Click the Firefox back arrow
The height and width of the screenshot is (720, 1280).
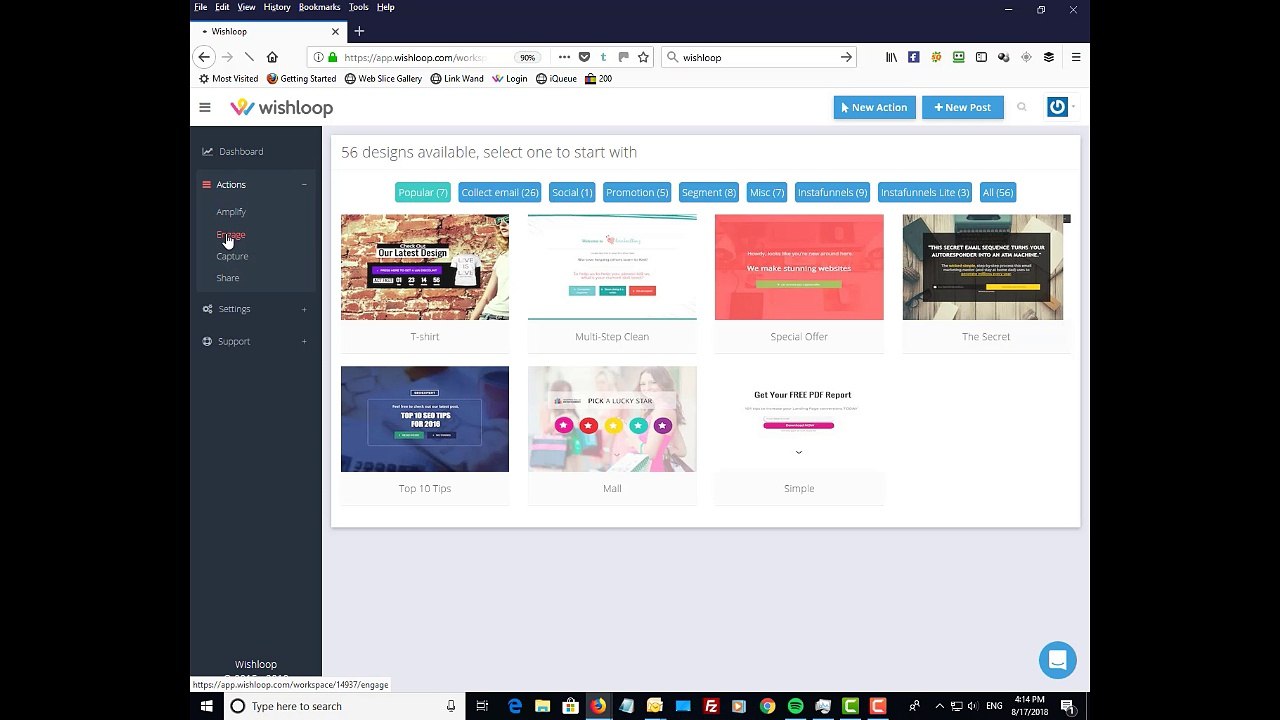pos(204,57)
